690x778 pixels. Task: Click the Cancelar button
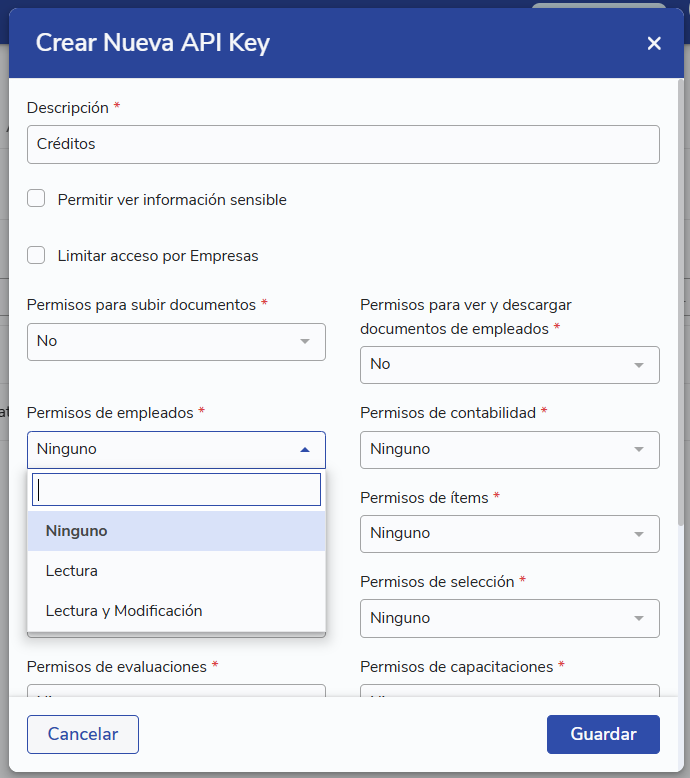pos(83,734)
